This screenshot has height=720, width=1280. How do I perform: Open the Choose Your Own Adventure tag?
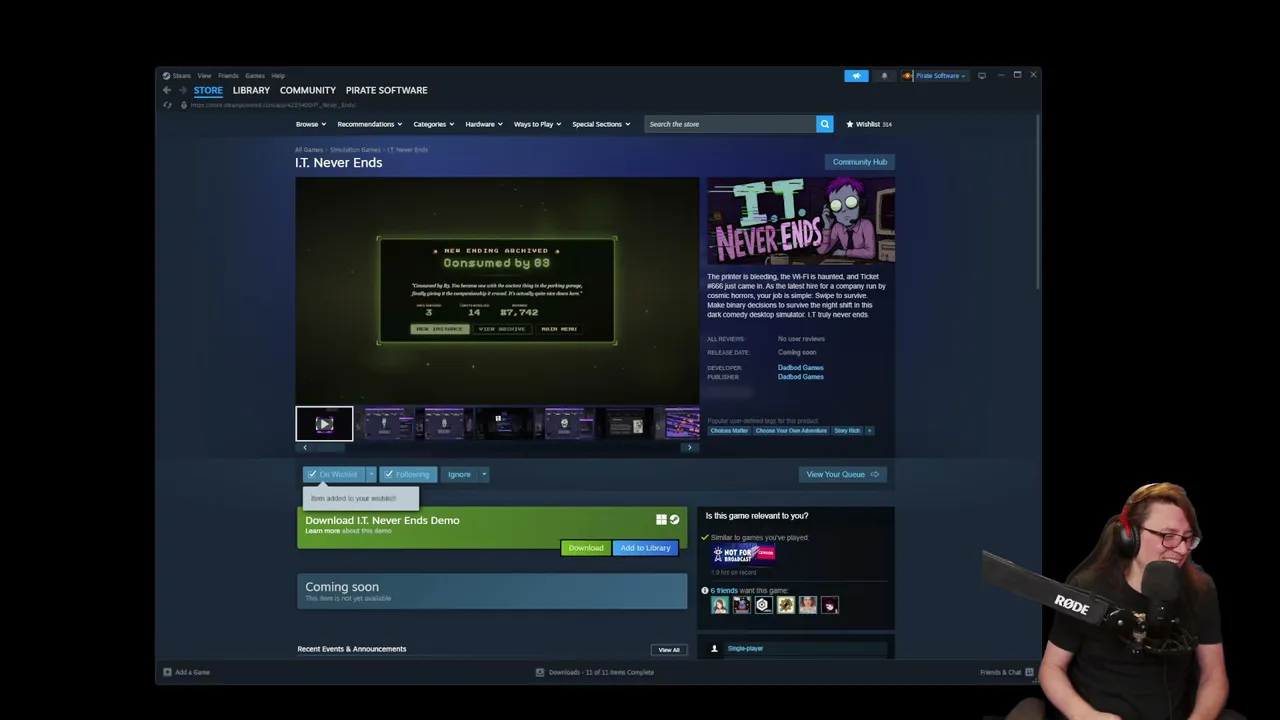791,431
